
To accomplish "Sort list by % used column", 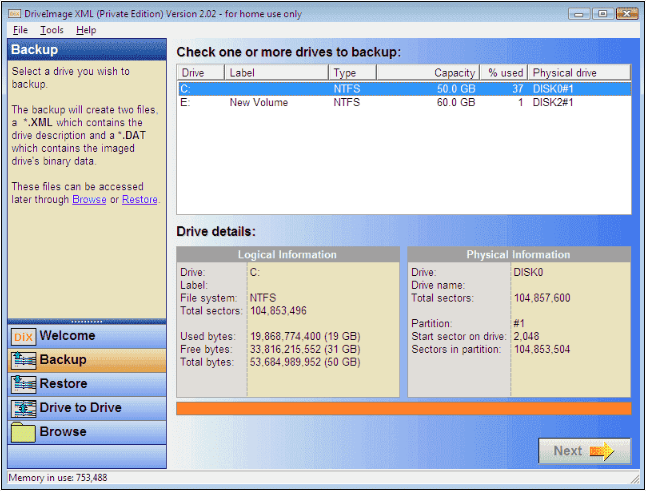I will tap(505, 73).
